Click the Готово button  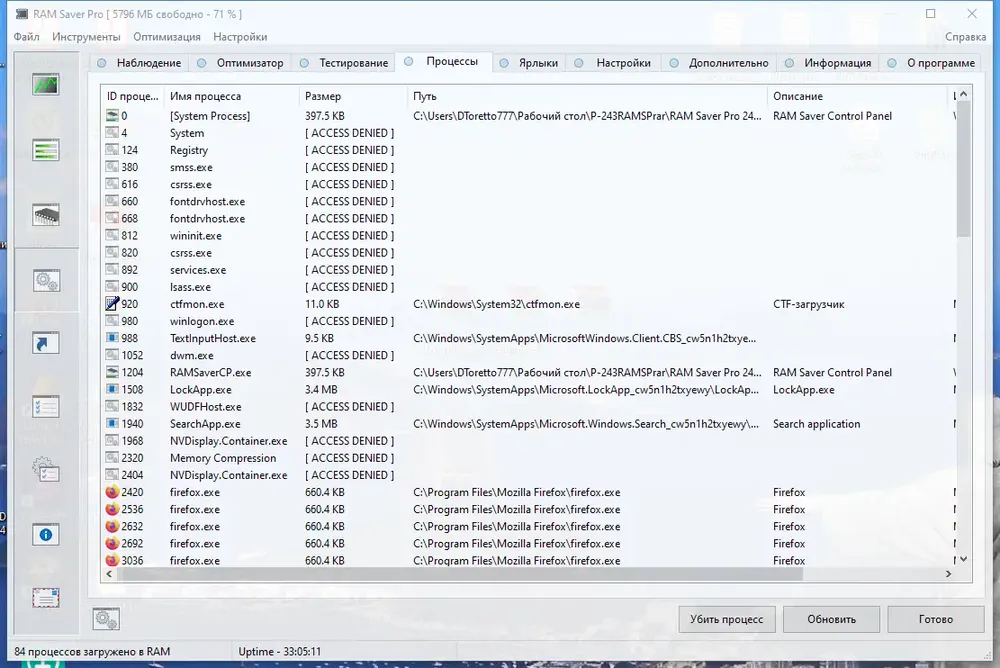pyautogui.click(x=934, y=619)
